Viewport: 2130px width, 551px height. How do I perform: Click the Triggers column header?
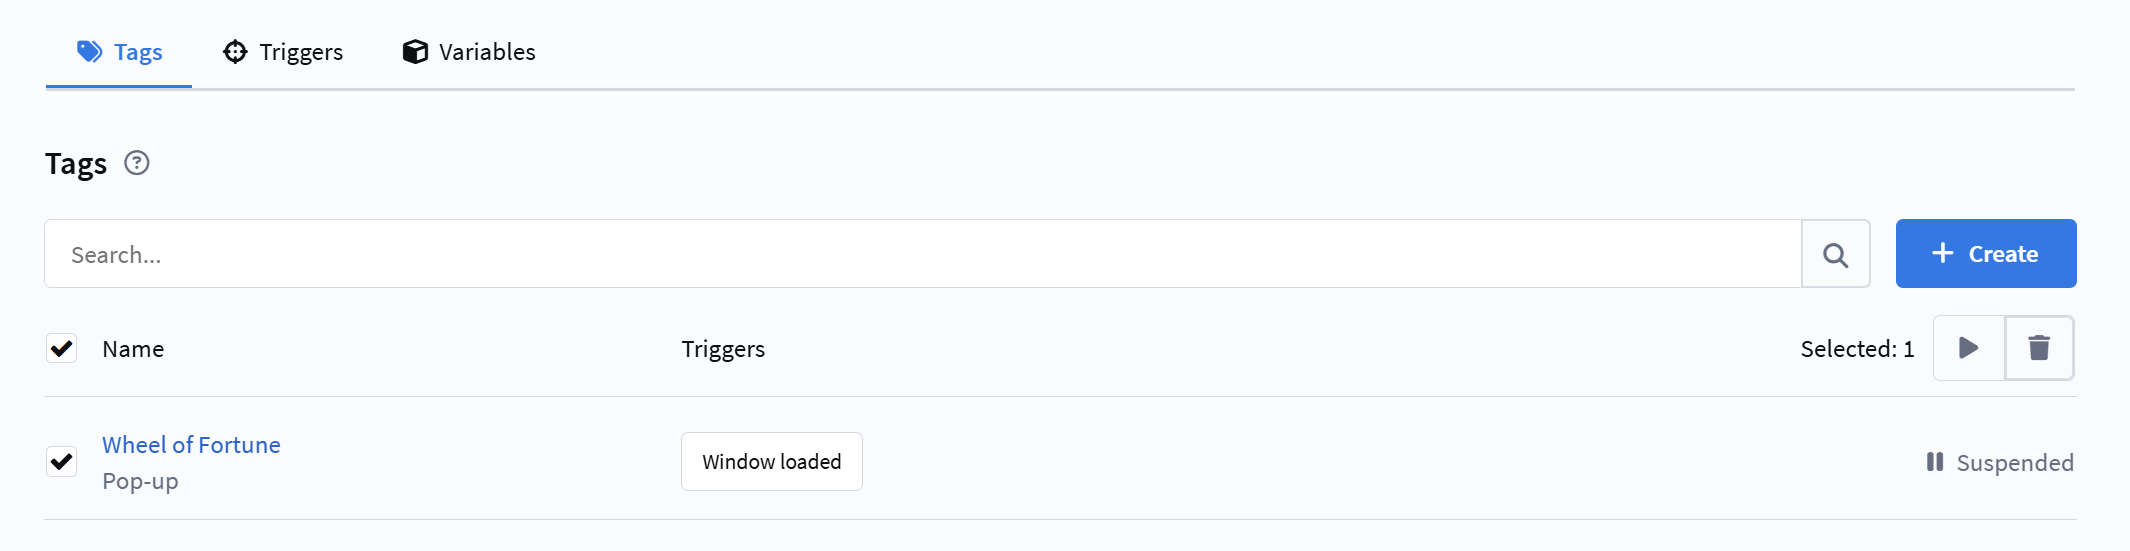click(x=723, y=349)
